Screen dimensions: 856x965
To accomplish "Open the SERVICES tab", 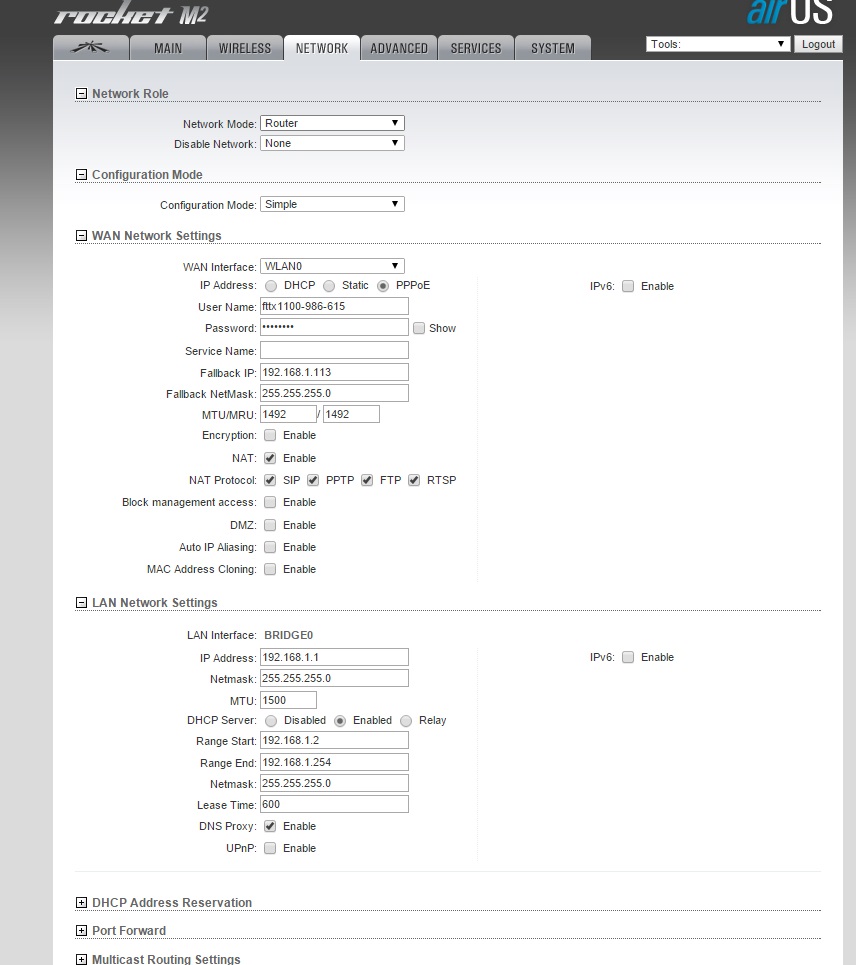I will point(476,48).
